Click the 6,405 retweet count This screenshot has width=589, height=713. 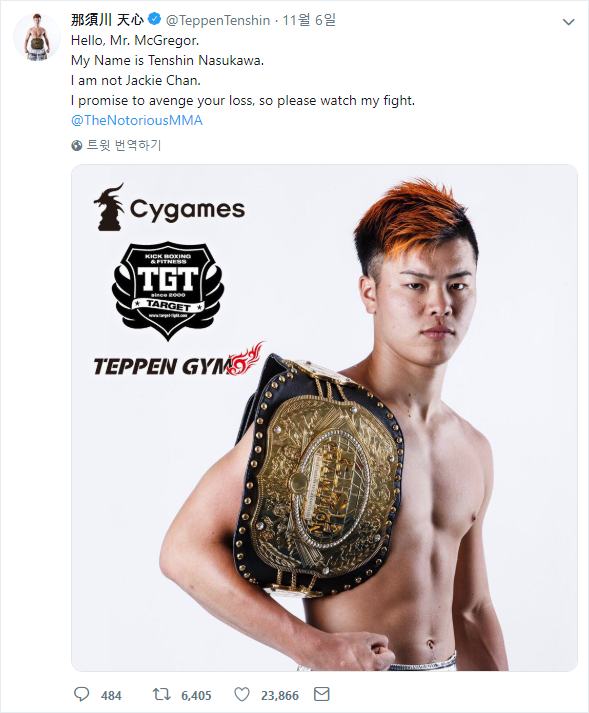(196, 696)
